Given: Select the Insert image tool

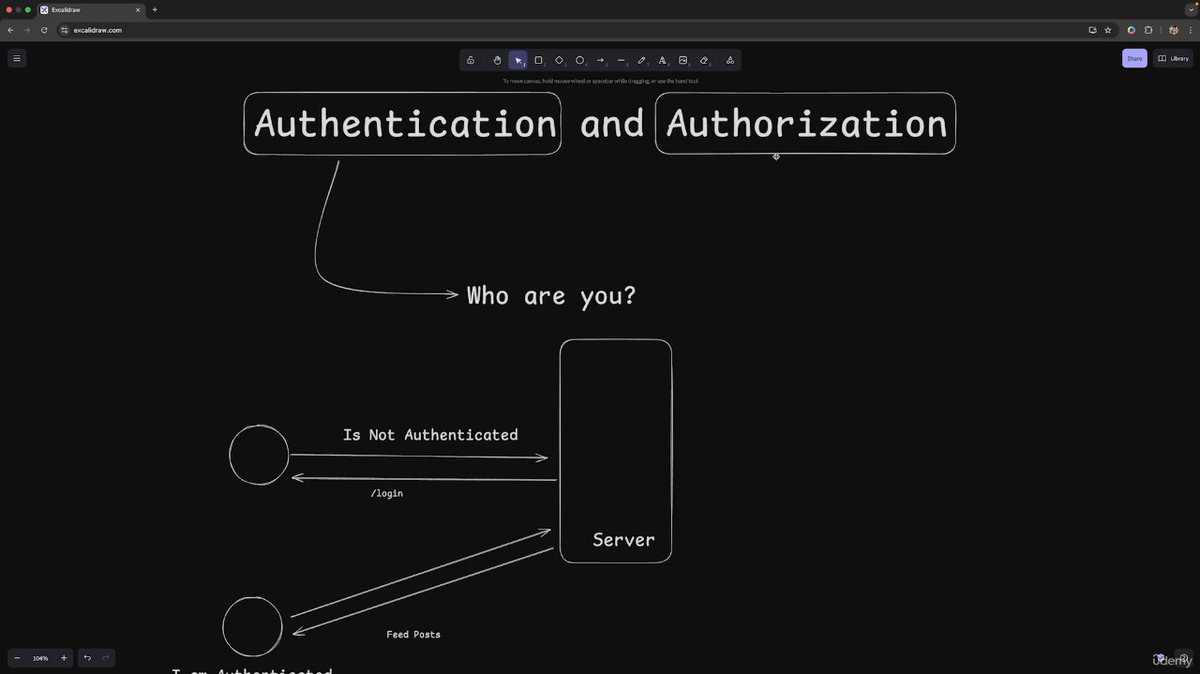Looking at the screenshot, I should (x=684, y=60).
